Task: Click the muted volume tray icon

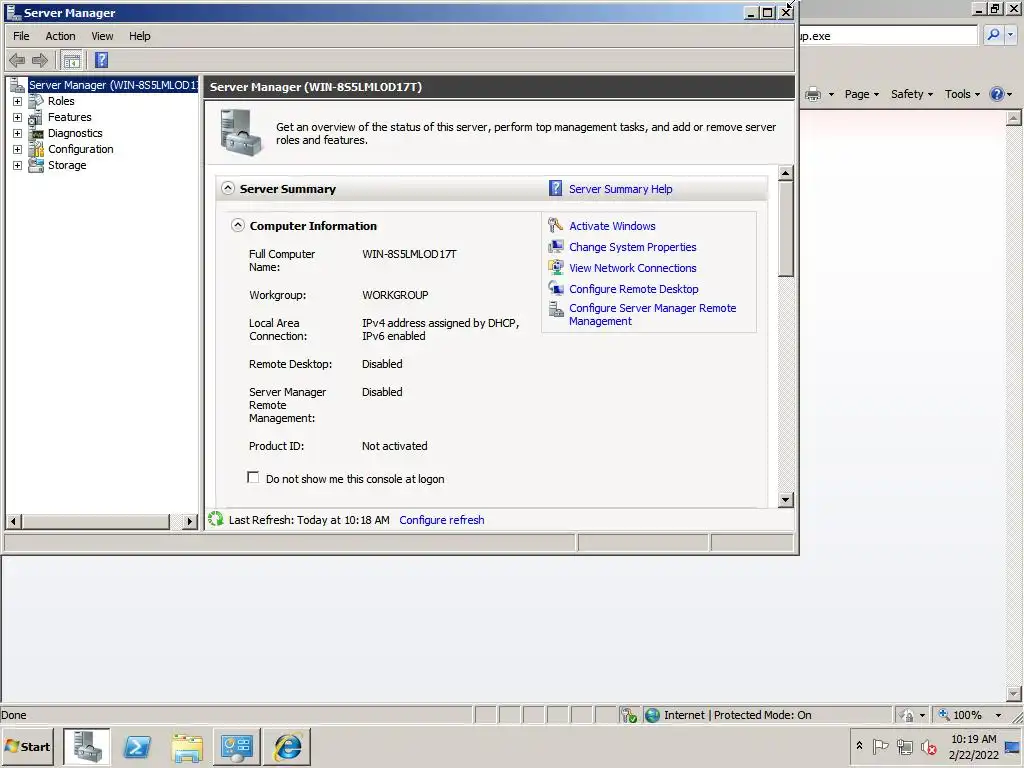Action: (x=929, y=746)
